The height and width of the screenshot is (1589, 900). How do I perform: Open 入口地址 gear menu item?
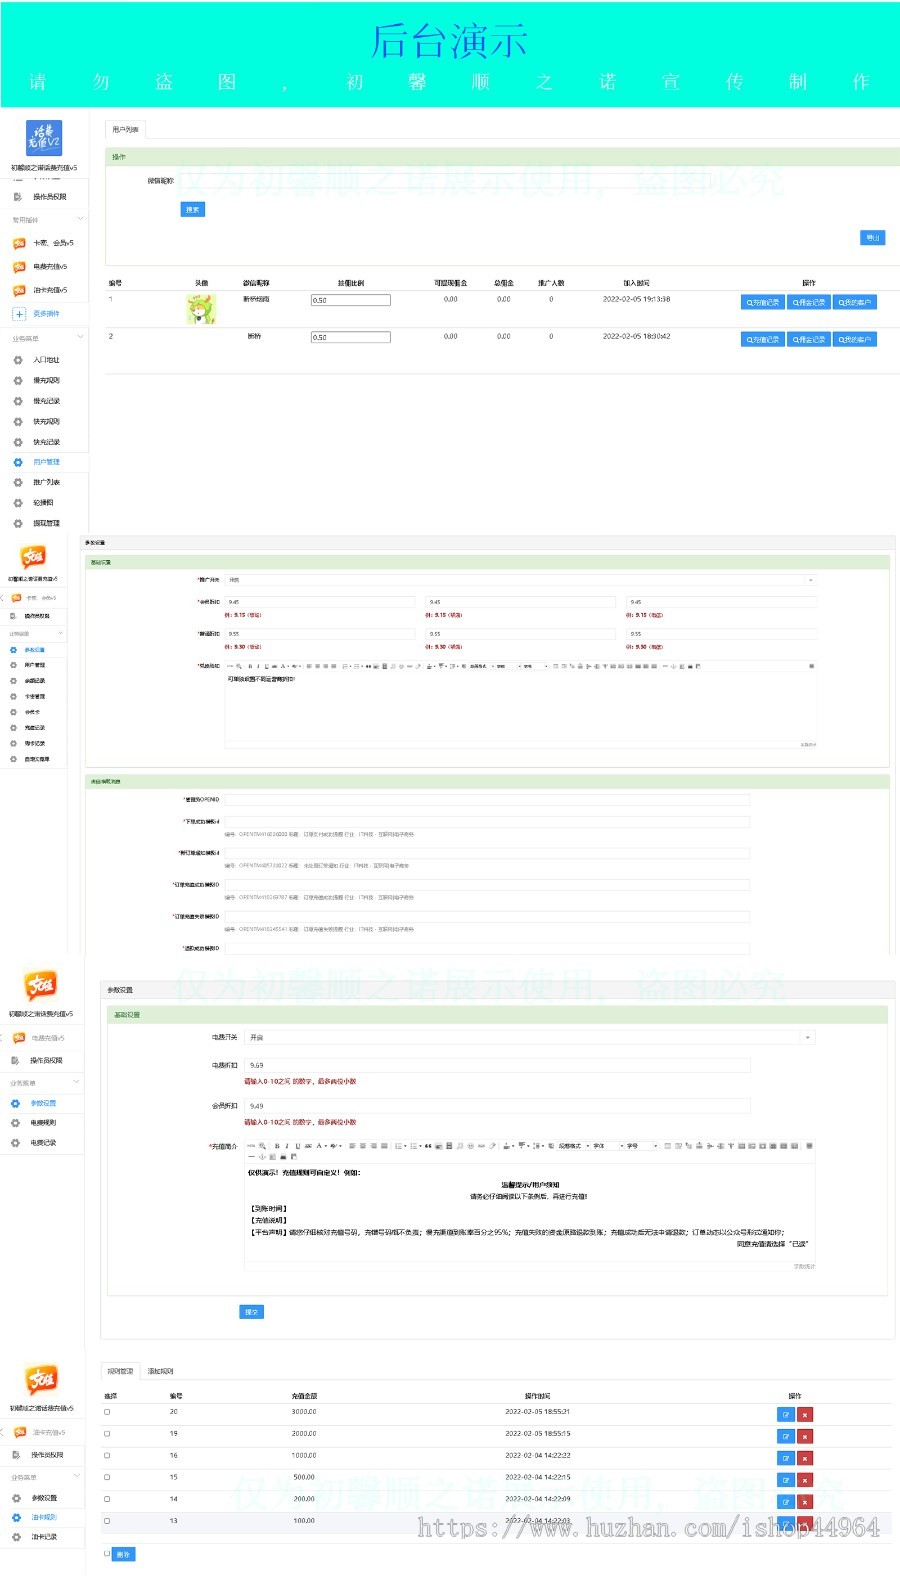coord(37,360)
